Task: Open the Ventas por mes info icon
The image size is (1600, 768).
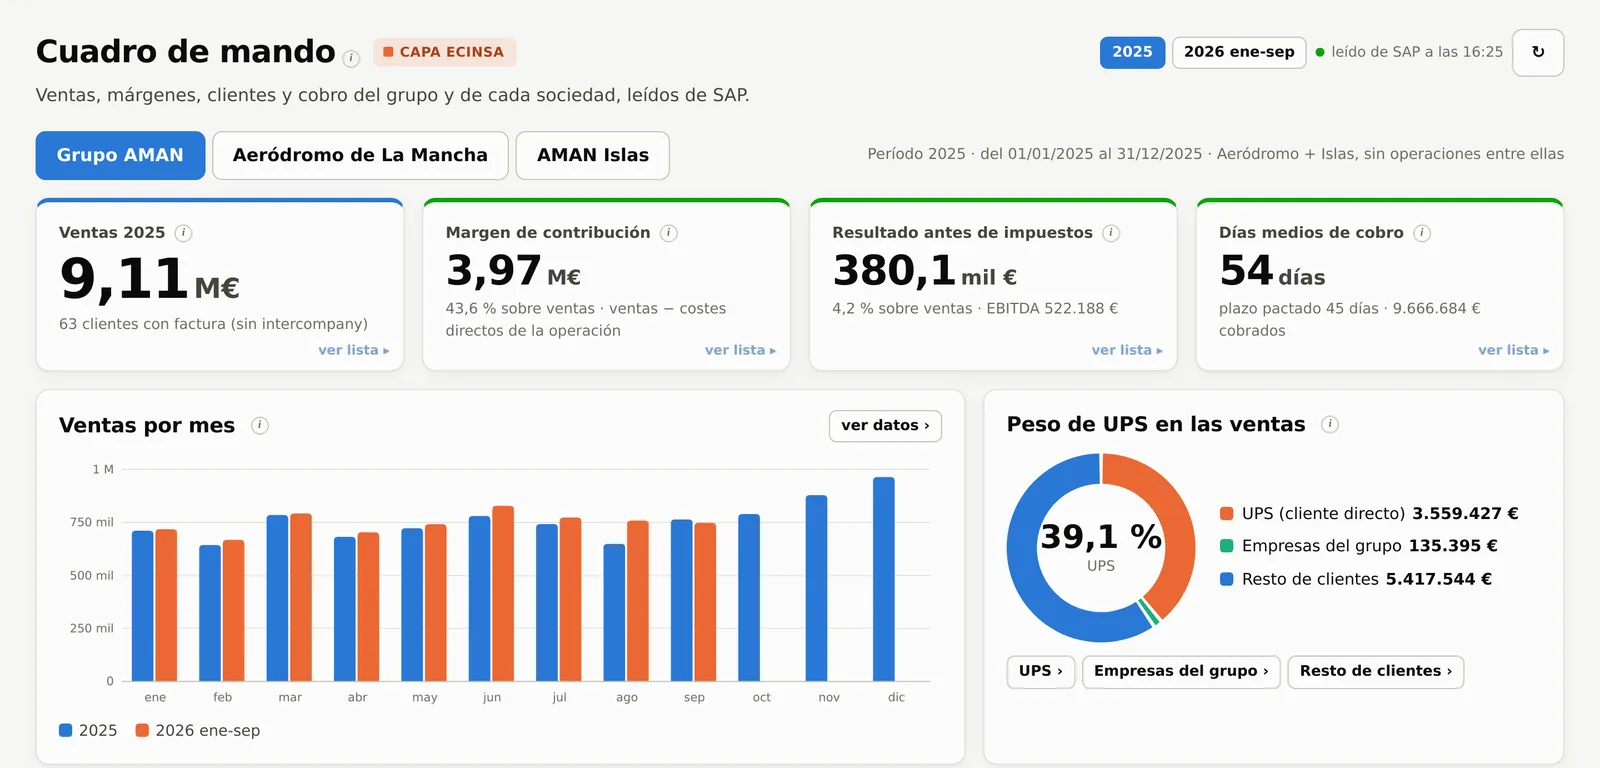Action: point(260,425)
